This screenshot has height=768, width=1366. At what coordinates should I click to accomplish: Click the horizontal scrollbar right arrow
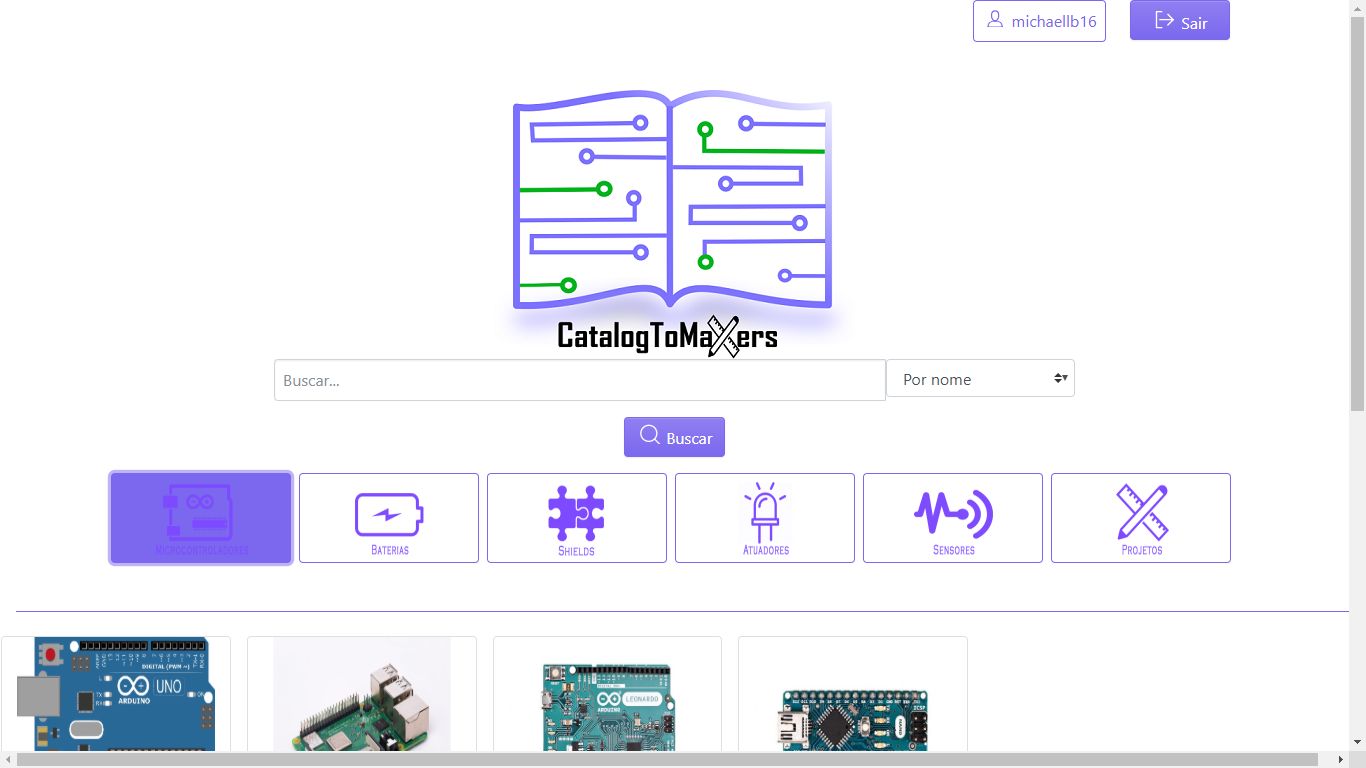point(1340,760)
